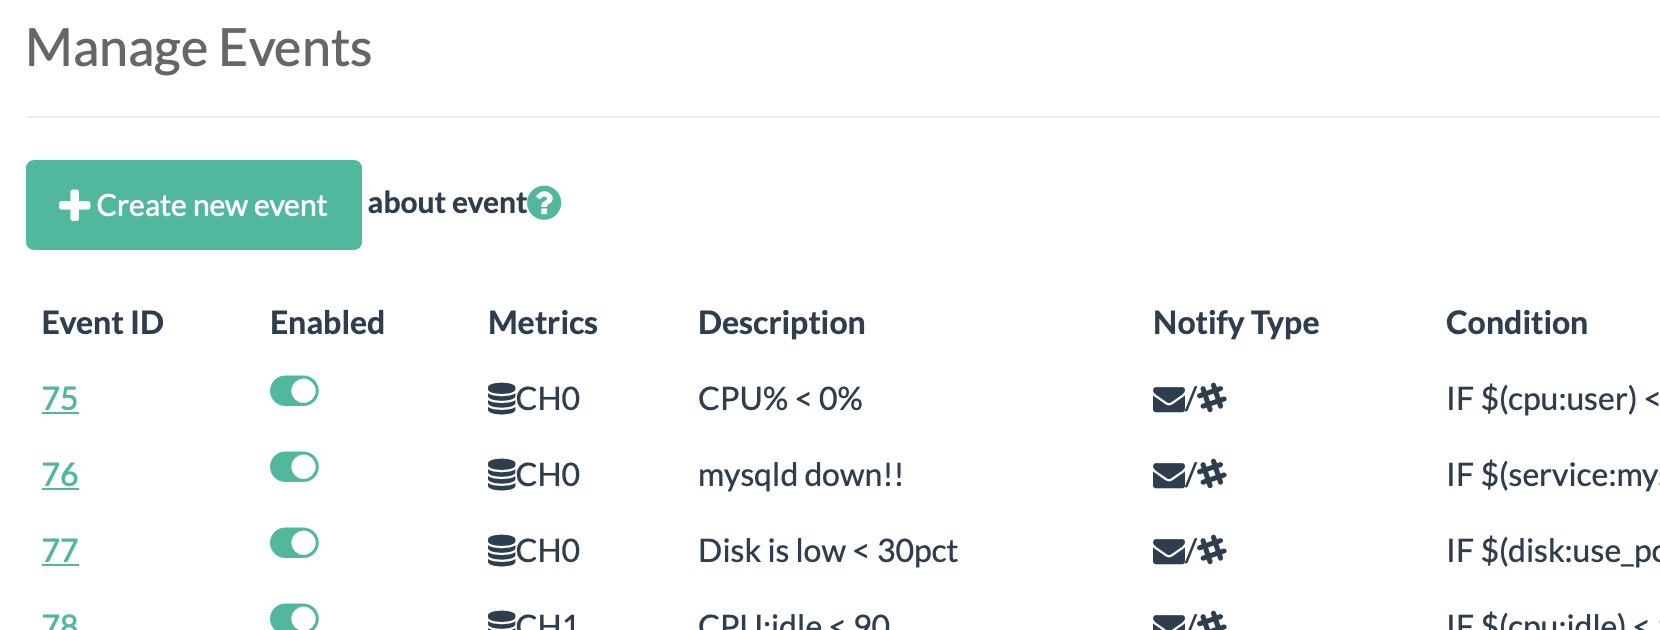Click the Event ID column header

click(102, 322)
